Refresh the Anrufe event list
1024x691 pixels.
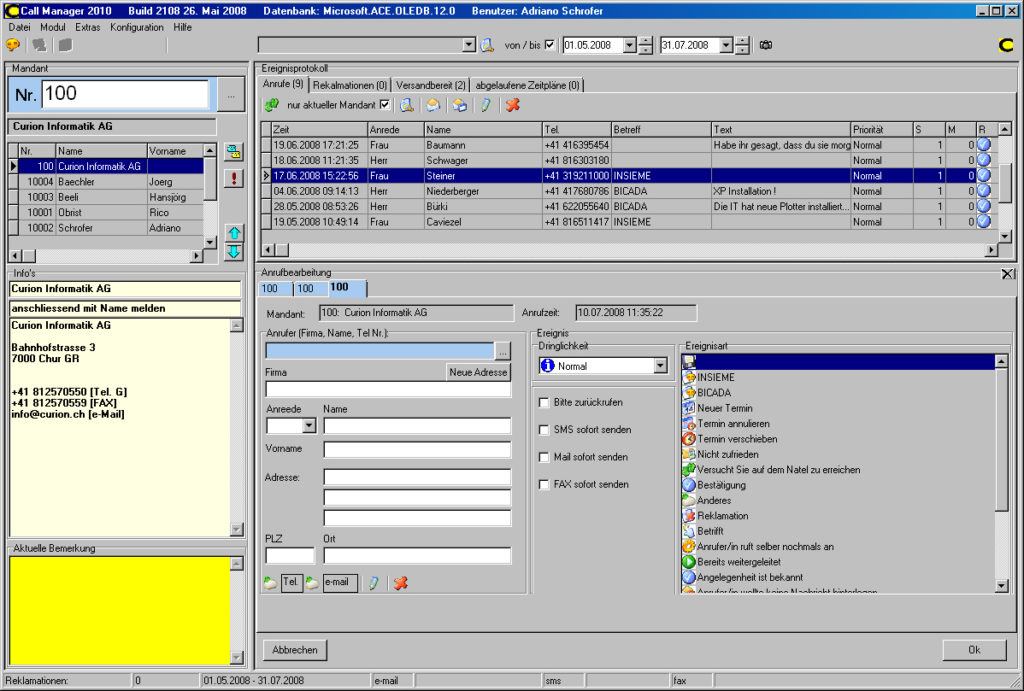(270, 104)
